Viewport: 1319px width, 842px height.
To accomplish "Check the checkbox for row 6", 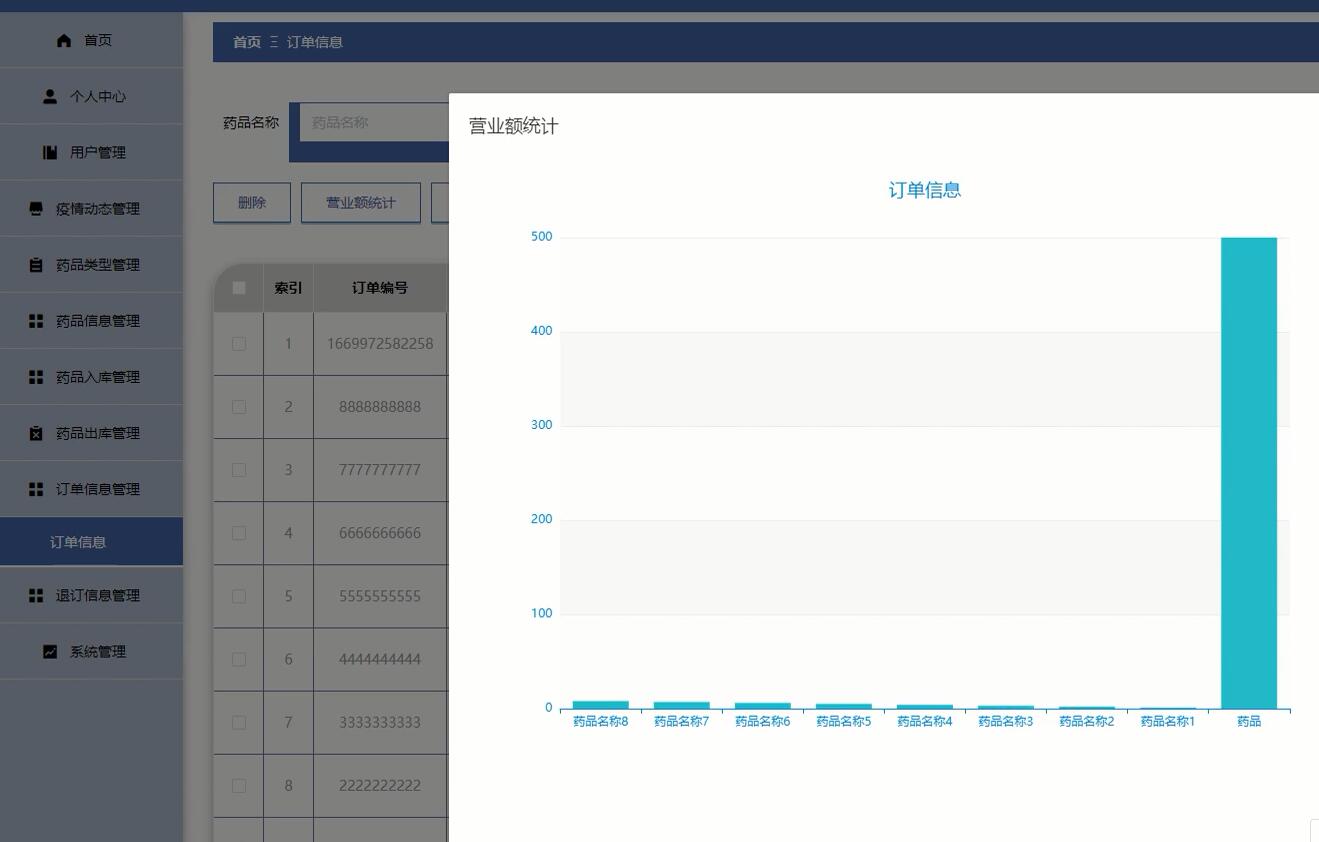I will pos(239,659).
